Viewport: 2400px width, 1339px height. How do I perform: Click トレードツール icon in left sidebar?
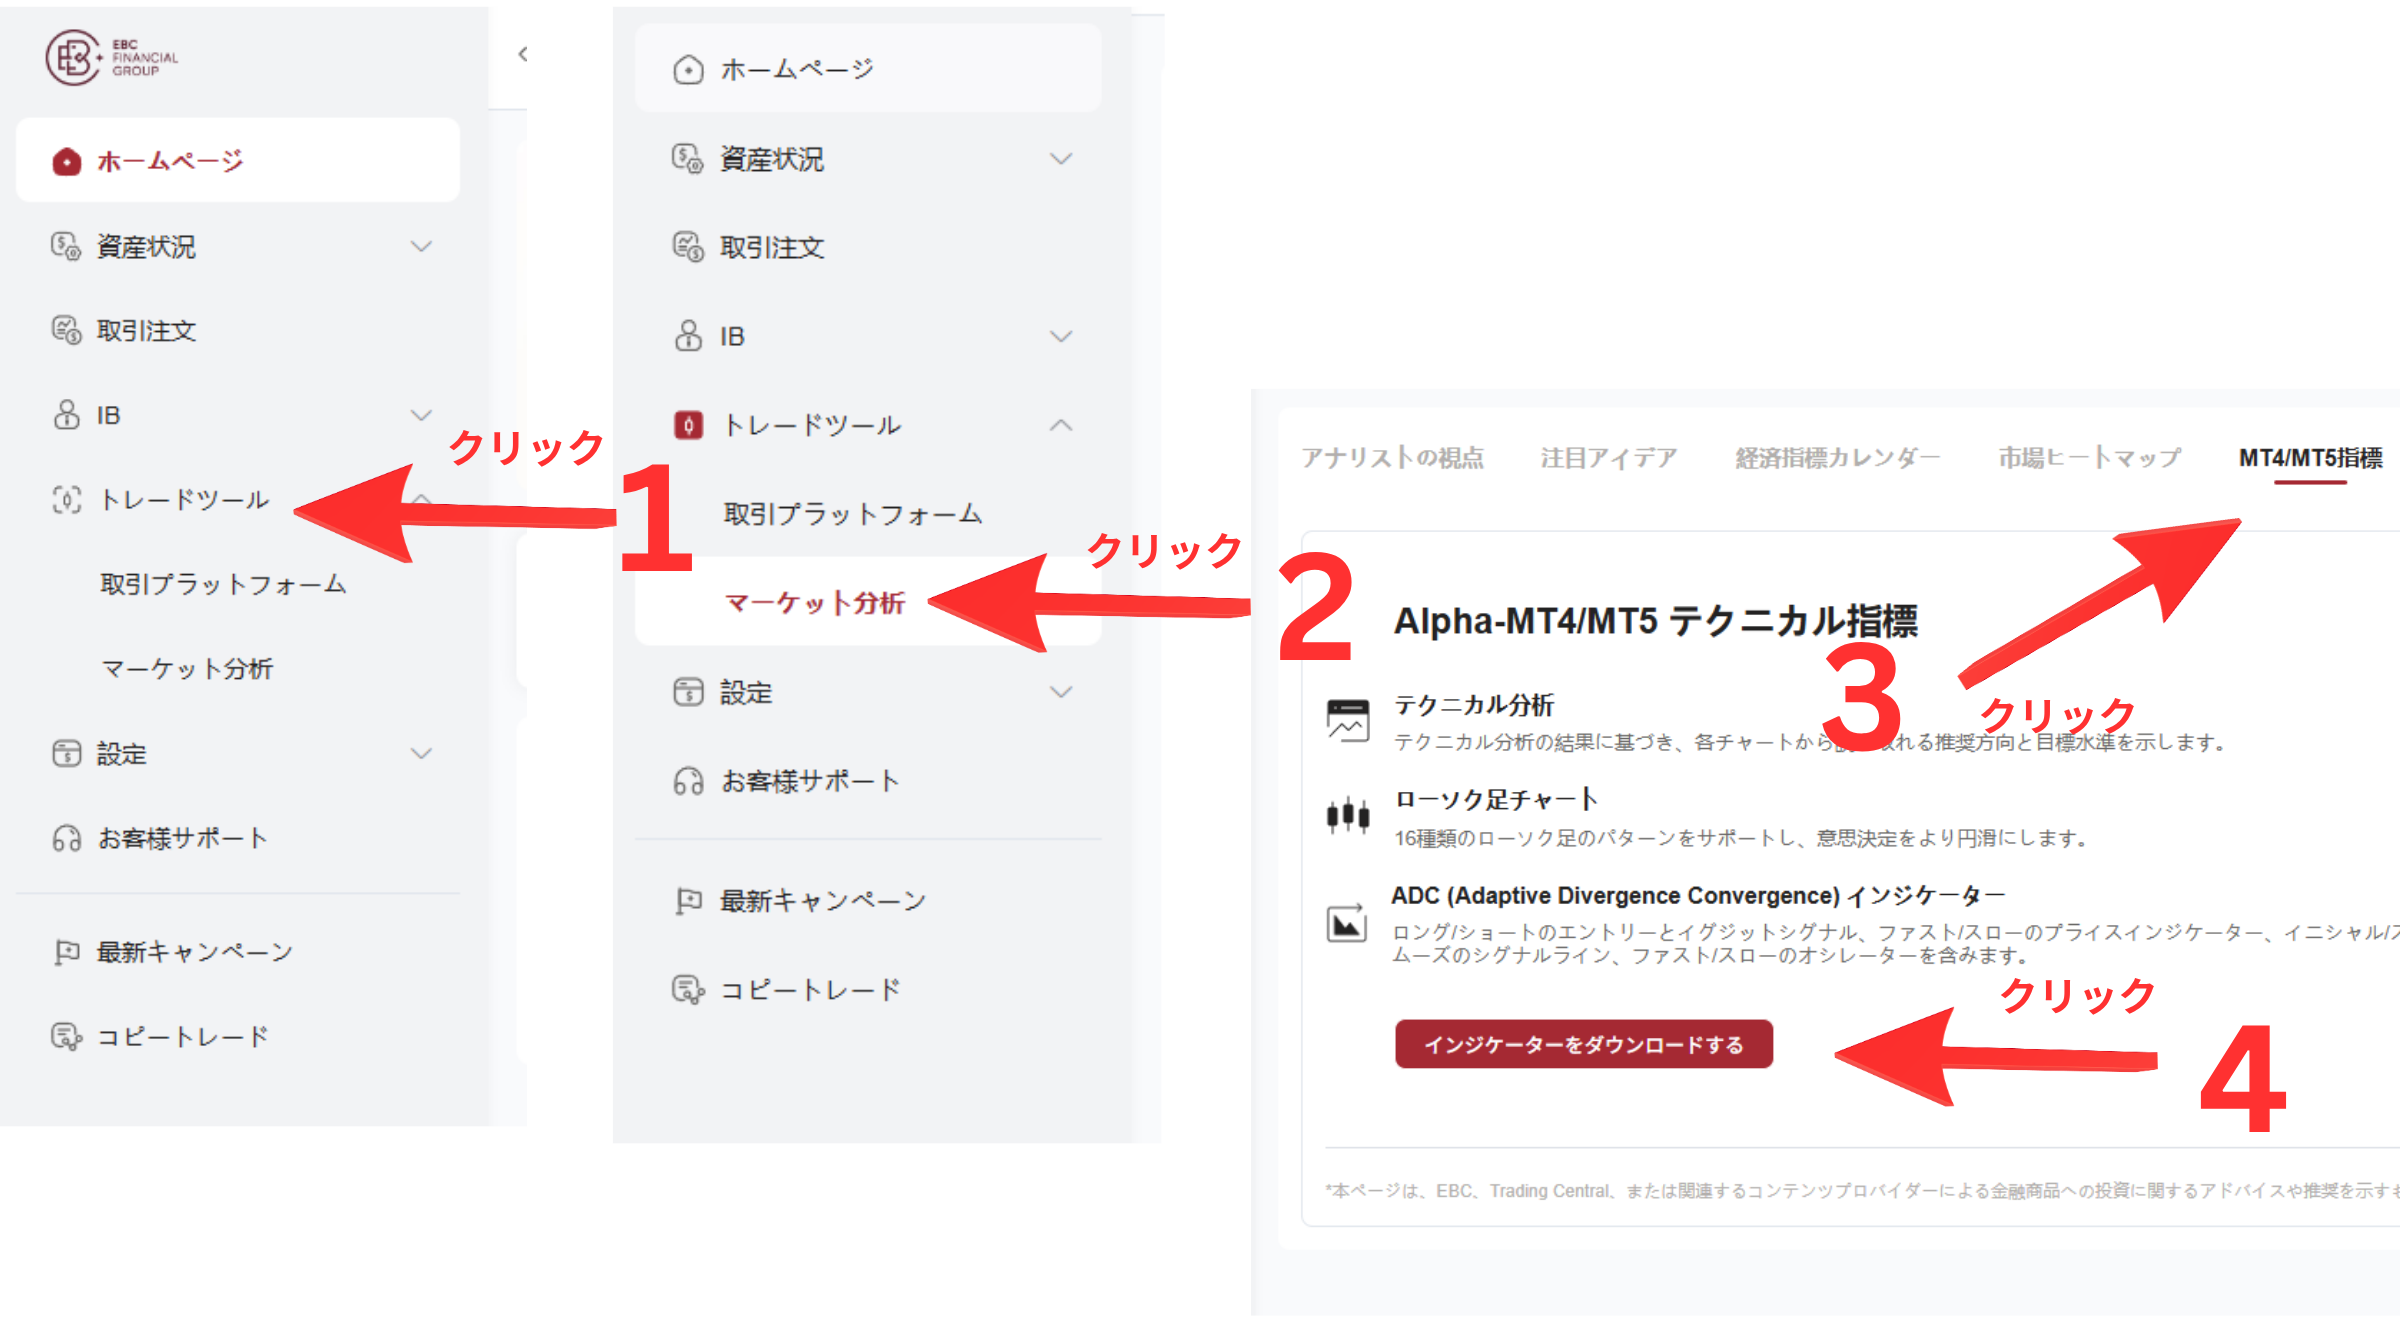(66, 499)
